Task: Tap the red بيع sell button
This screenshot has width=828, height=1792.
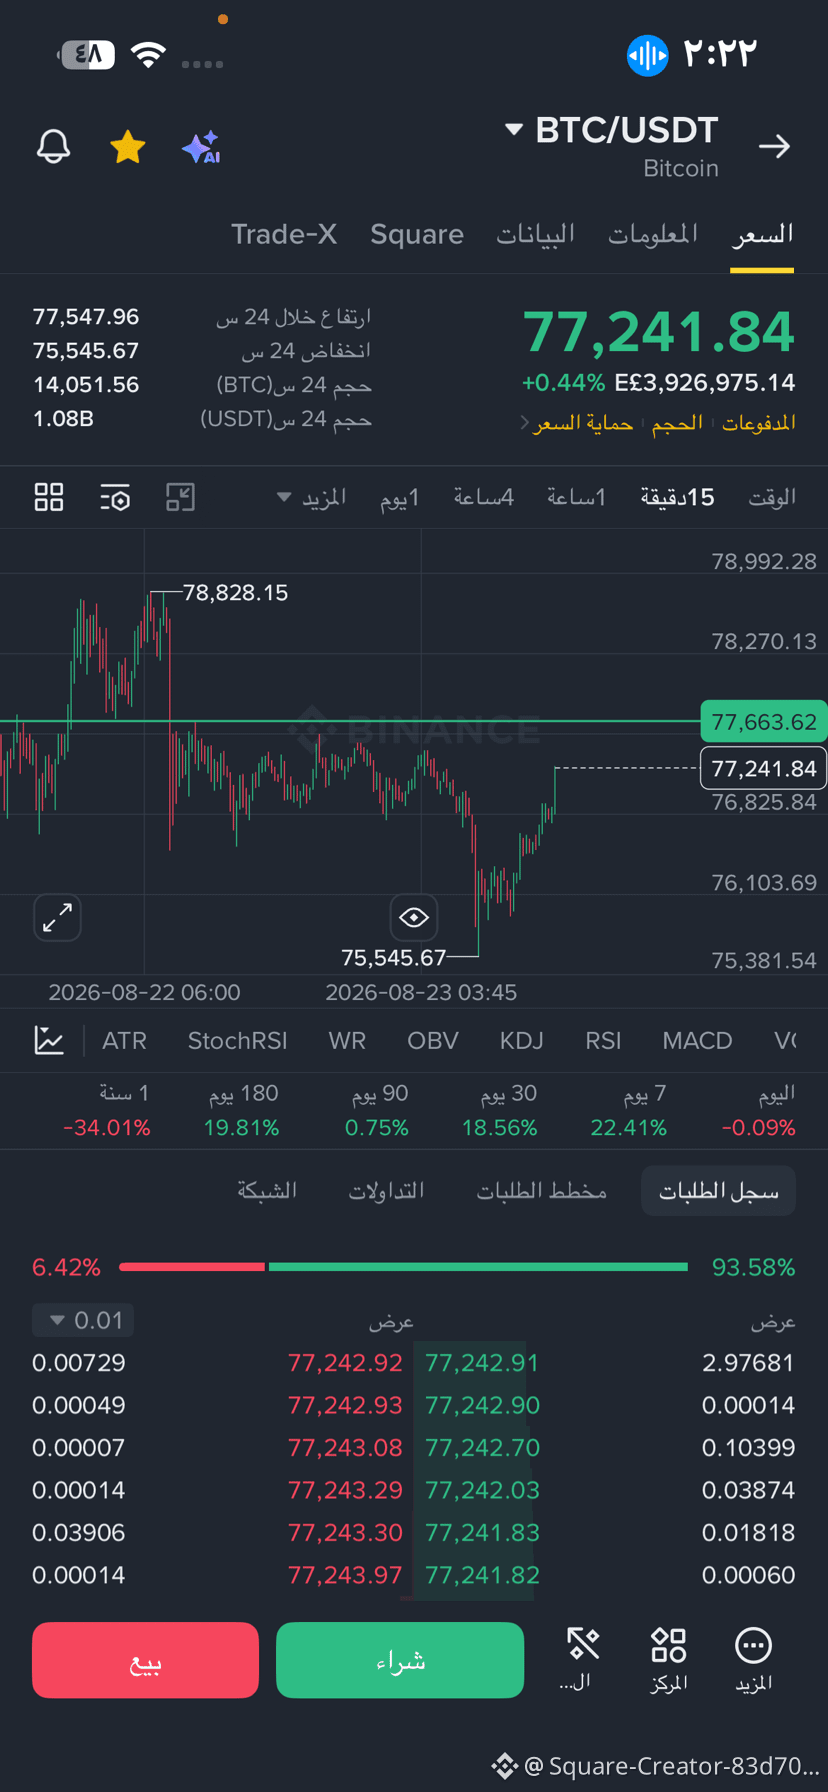Action: [145, 1660]
